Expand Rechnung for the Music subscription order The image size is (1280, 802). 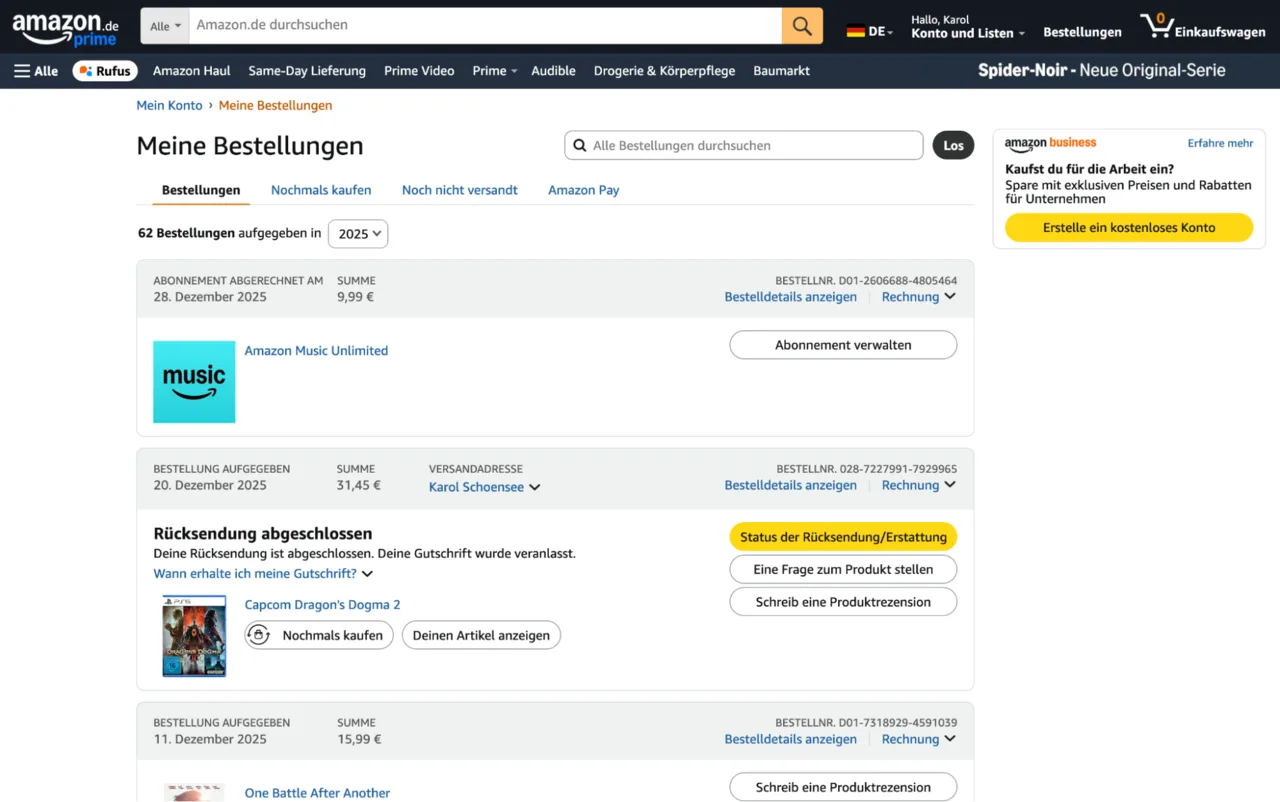[x=918, y=297]
